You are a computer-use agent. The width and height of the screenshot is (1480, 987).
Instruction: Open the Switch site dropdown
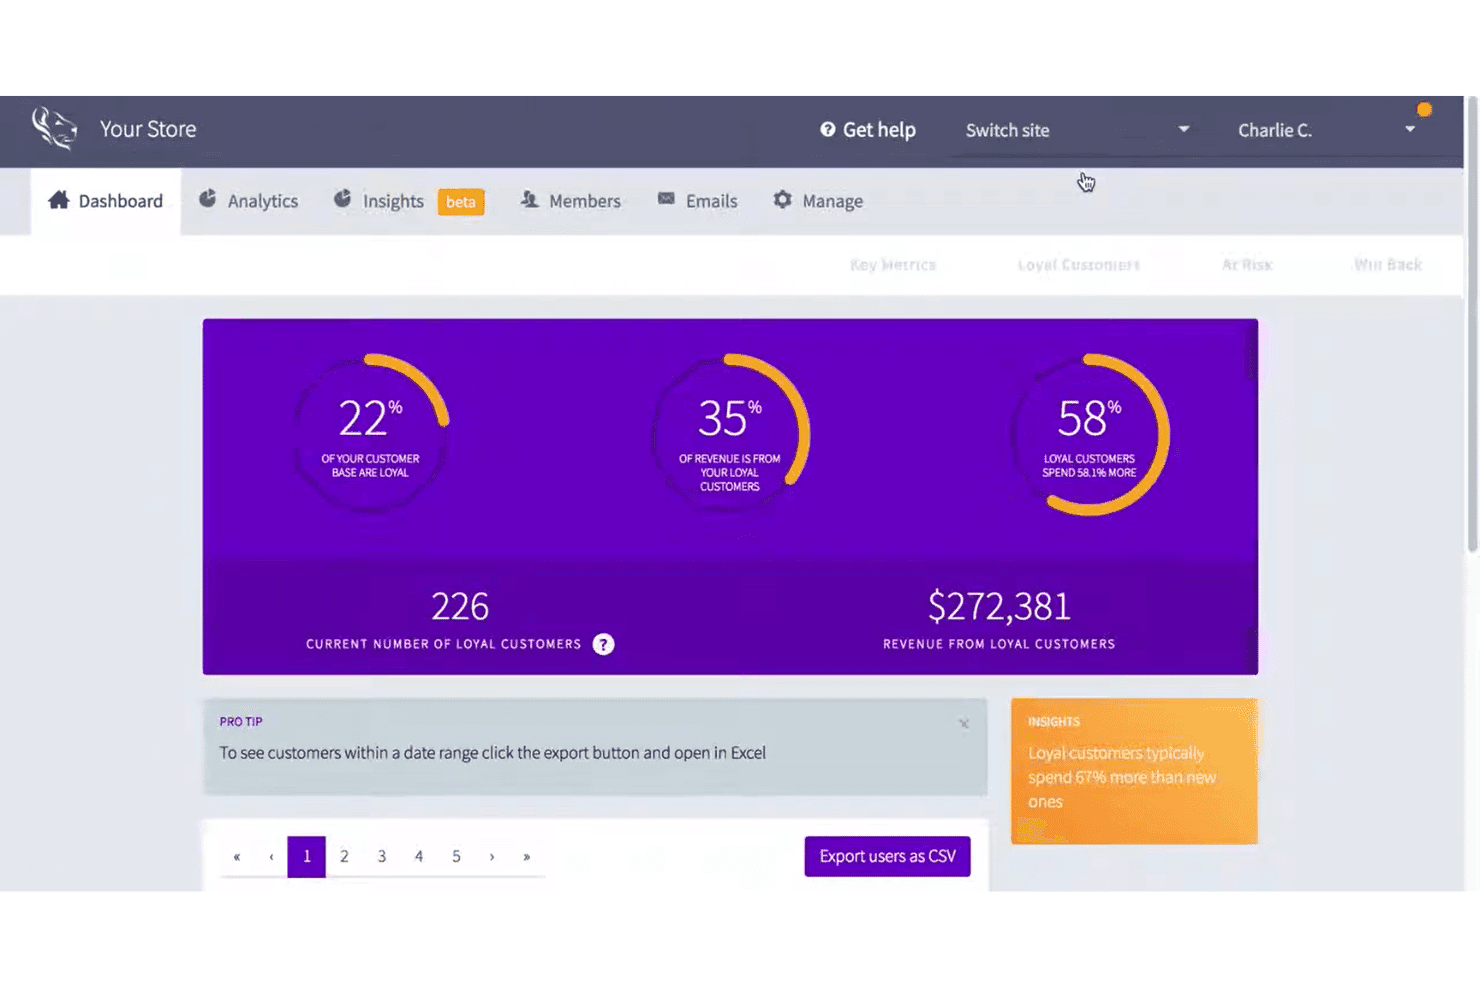pos(1078,130)
